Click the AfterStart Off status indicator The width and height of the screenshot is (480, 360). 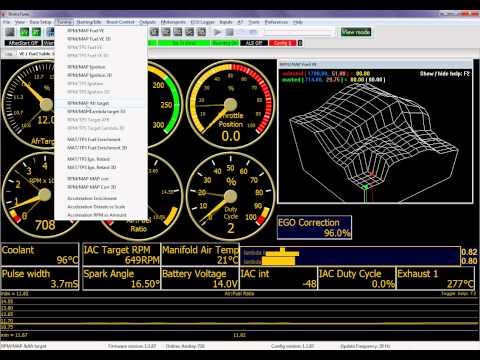(x=23, y=43)
